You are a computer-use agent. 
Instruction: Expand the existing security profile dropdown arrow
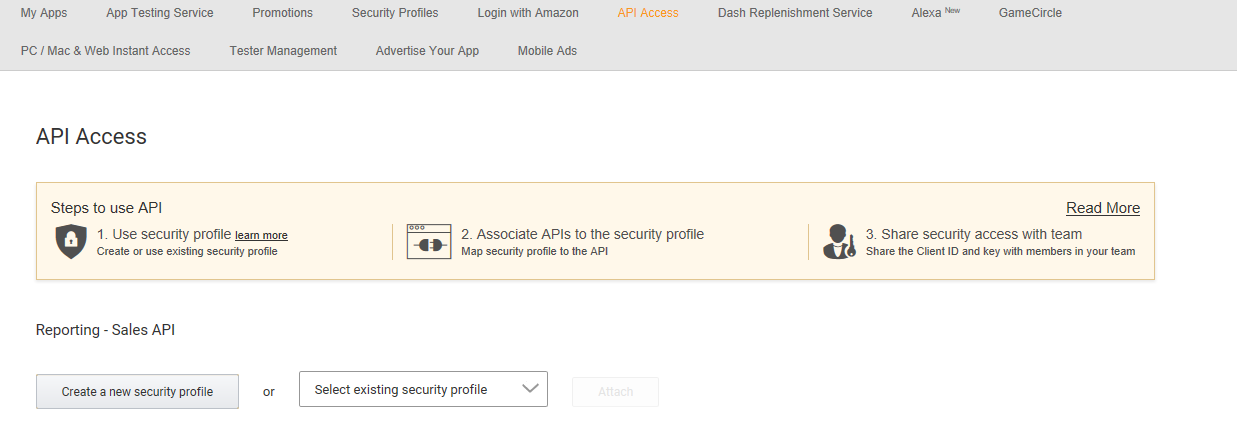[530, 389]
